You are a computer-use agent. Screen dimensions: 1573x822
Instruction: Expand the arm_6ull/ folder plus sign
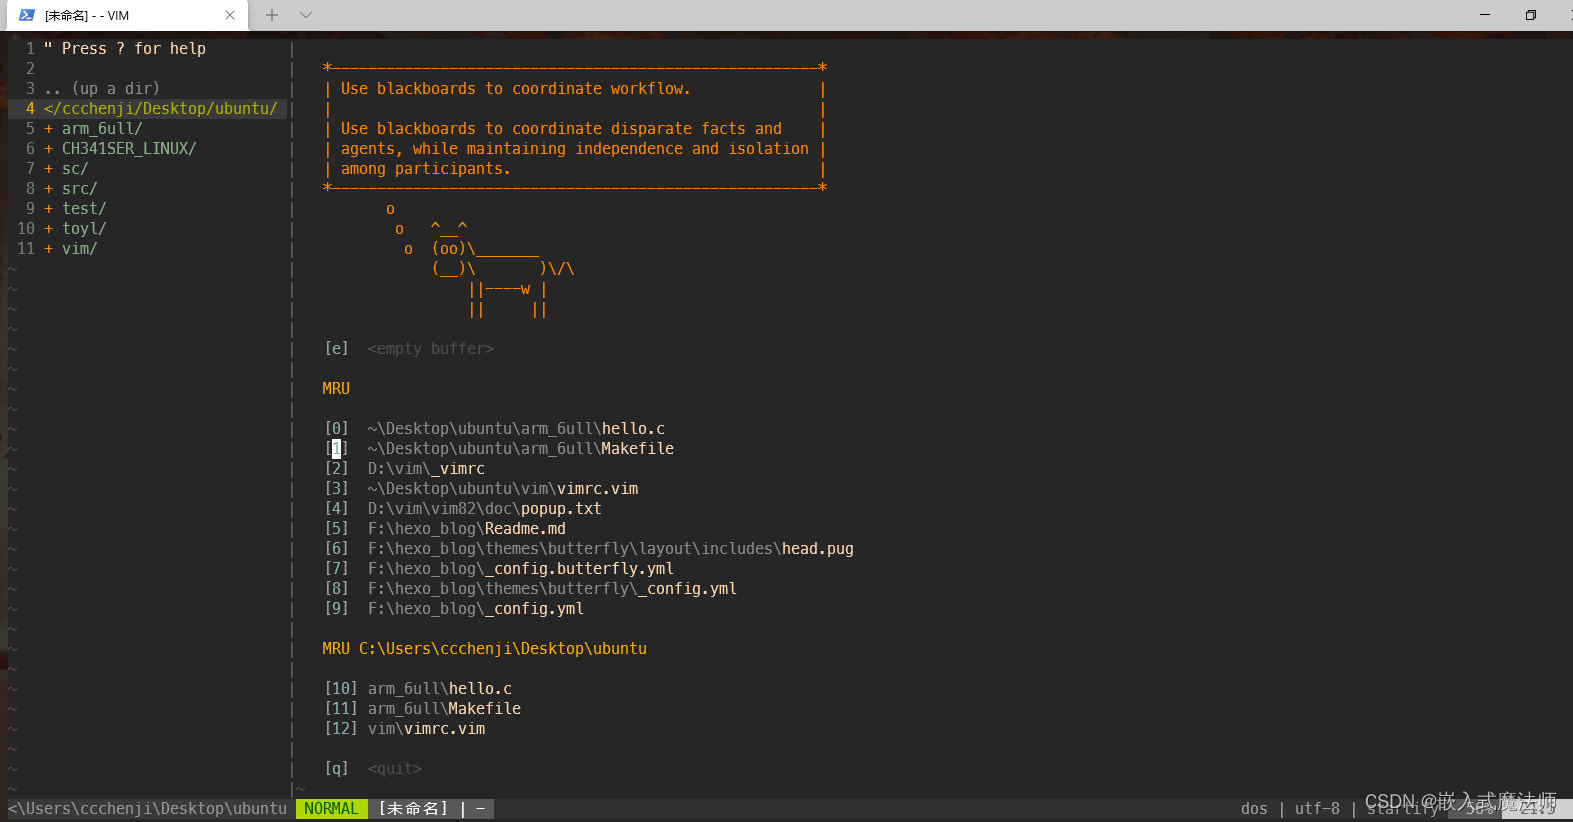pos(48,128)
